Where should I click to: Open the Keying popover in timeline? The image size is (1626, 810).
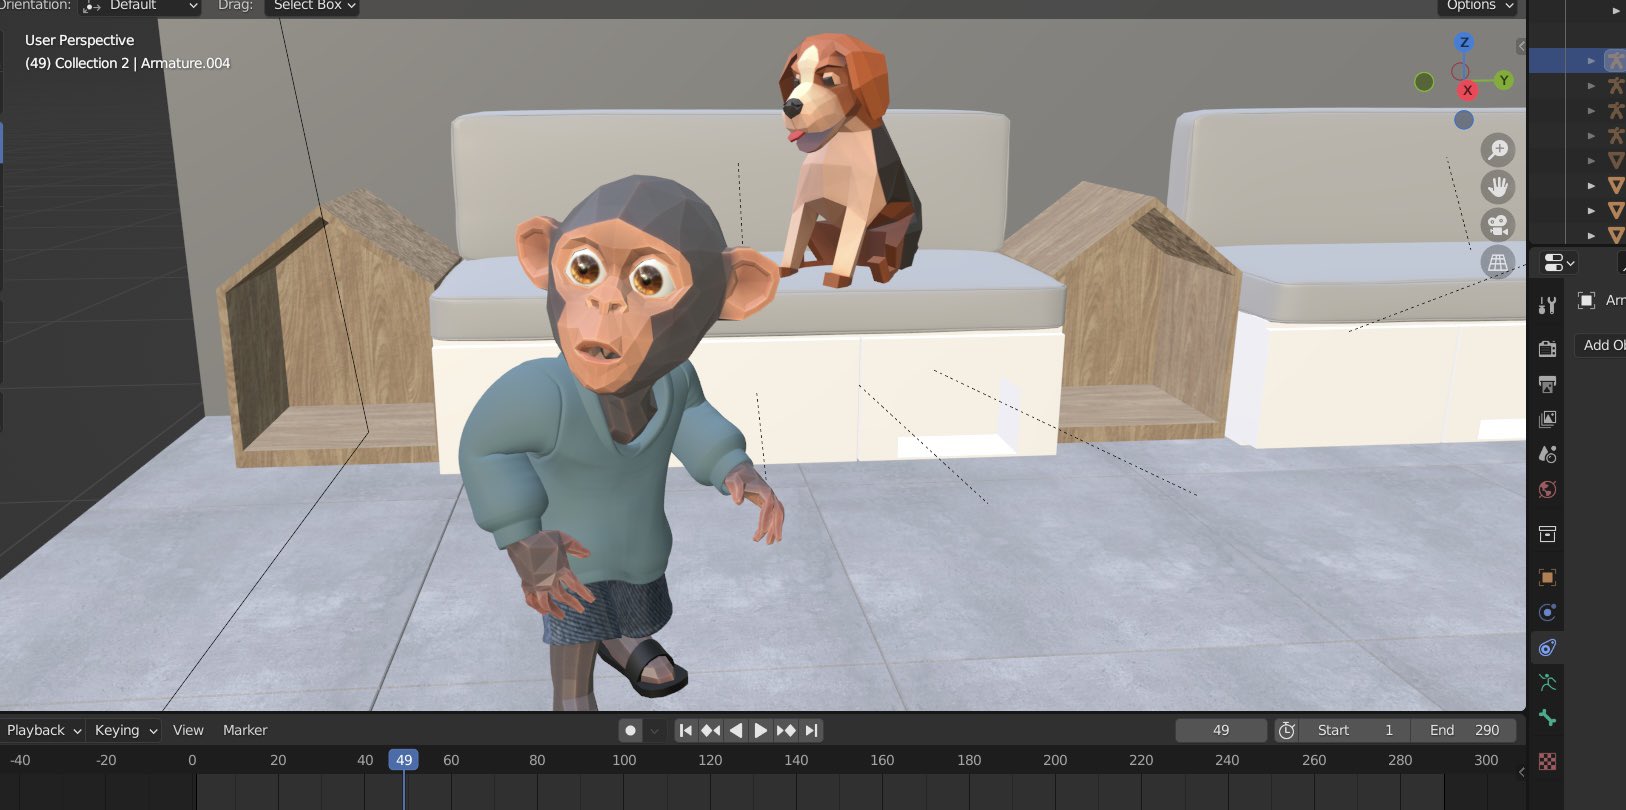tap(126, 730)
